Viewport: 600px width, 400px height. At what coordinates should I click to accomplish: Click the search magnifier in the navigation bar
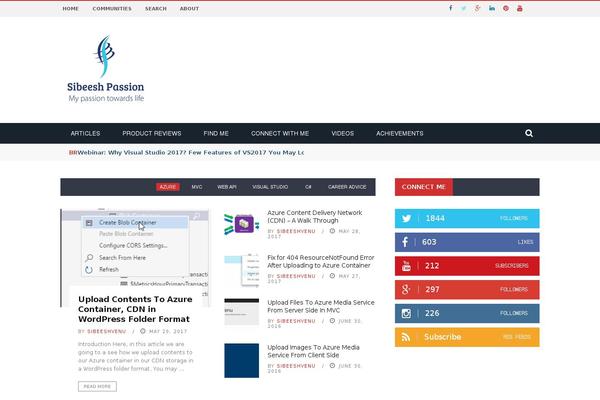pyautogui.click(x=529, y=133)
